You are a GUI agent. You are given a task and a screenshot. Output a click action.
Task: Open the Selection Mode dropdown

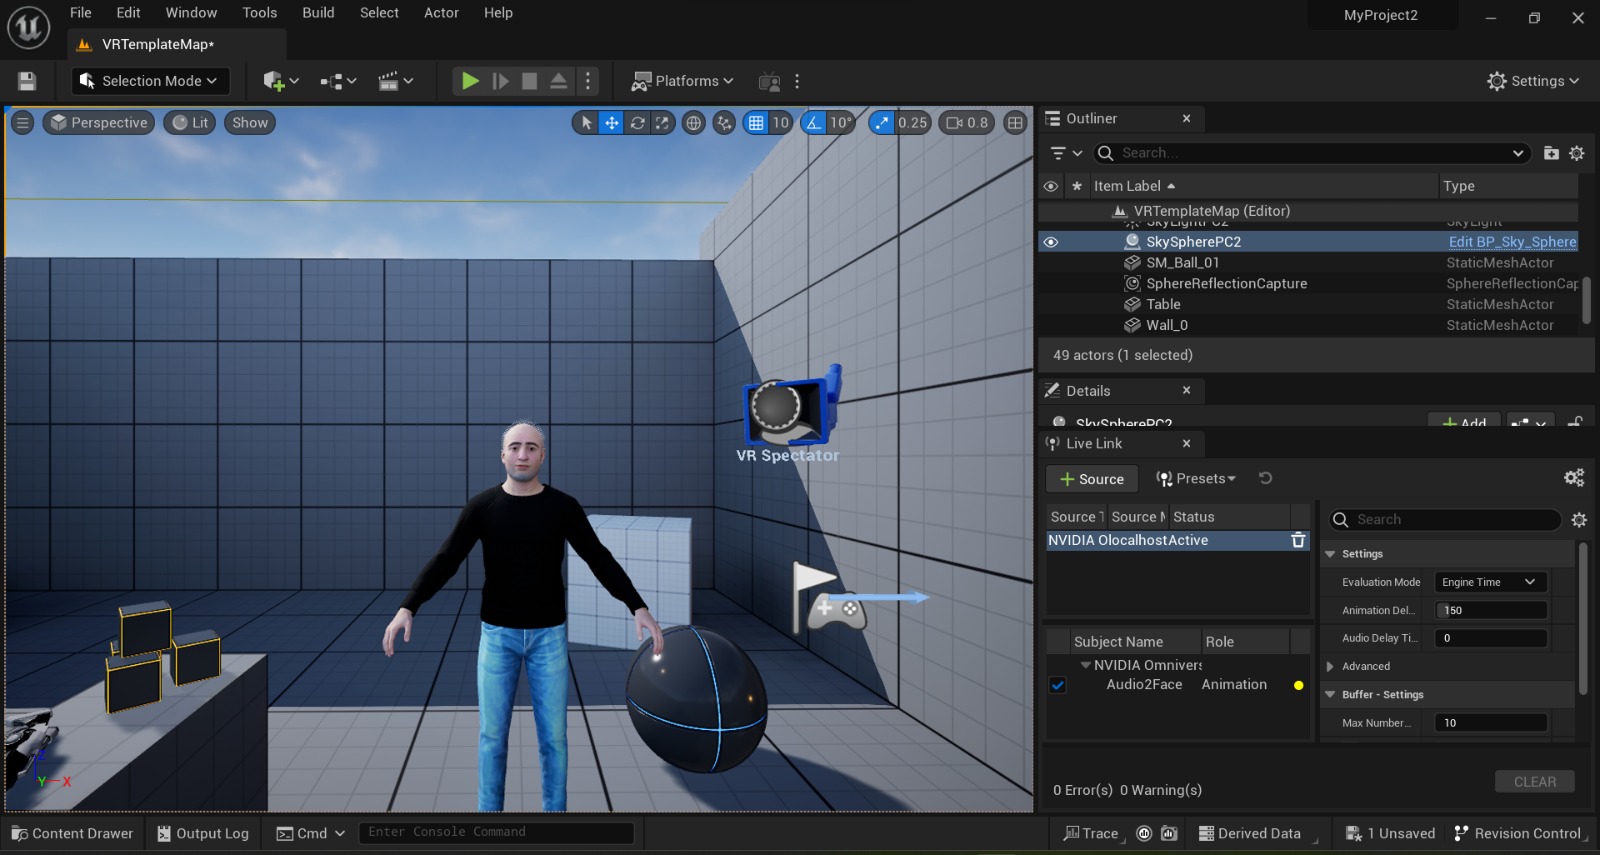(x=150, y=81)
